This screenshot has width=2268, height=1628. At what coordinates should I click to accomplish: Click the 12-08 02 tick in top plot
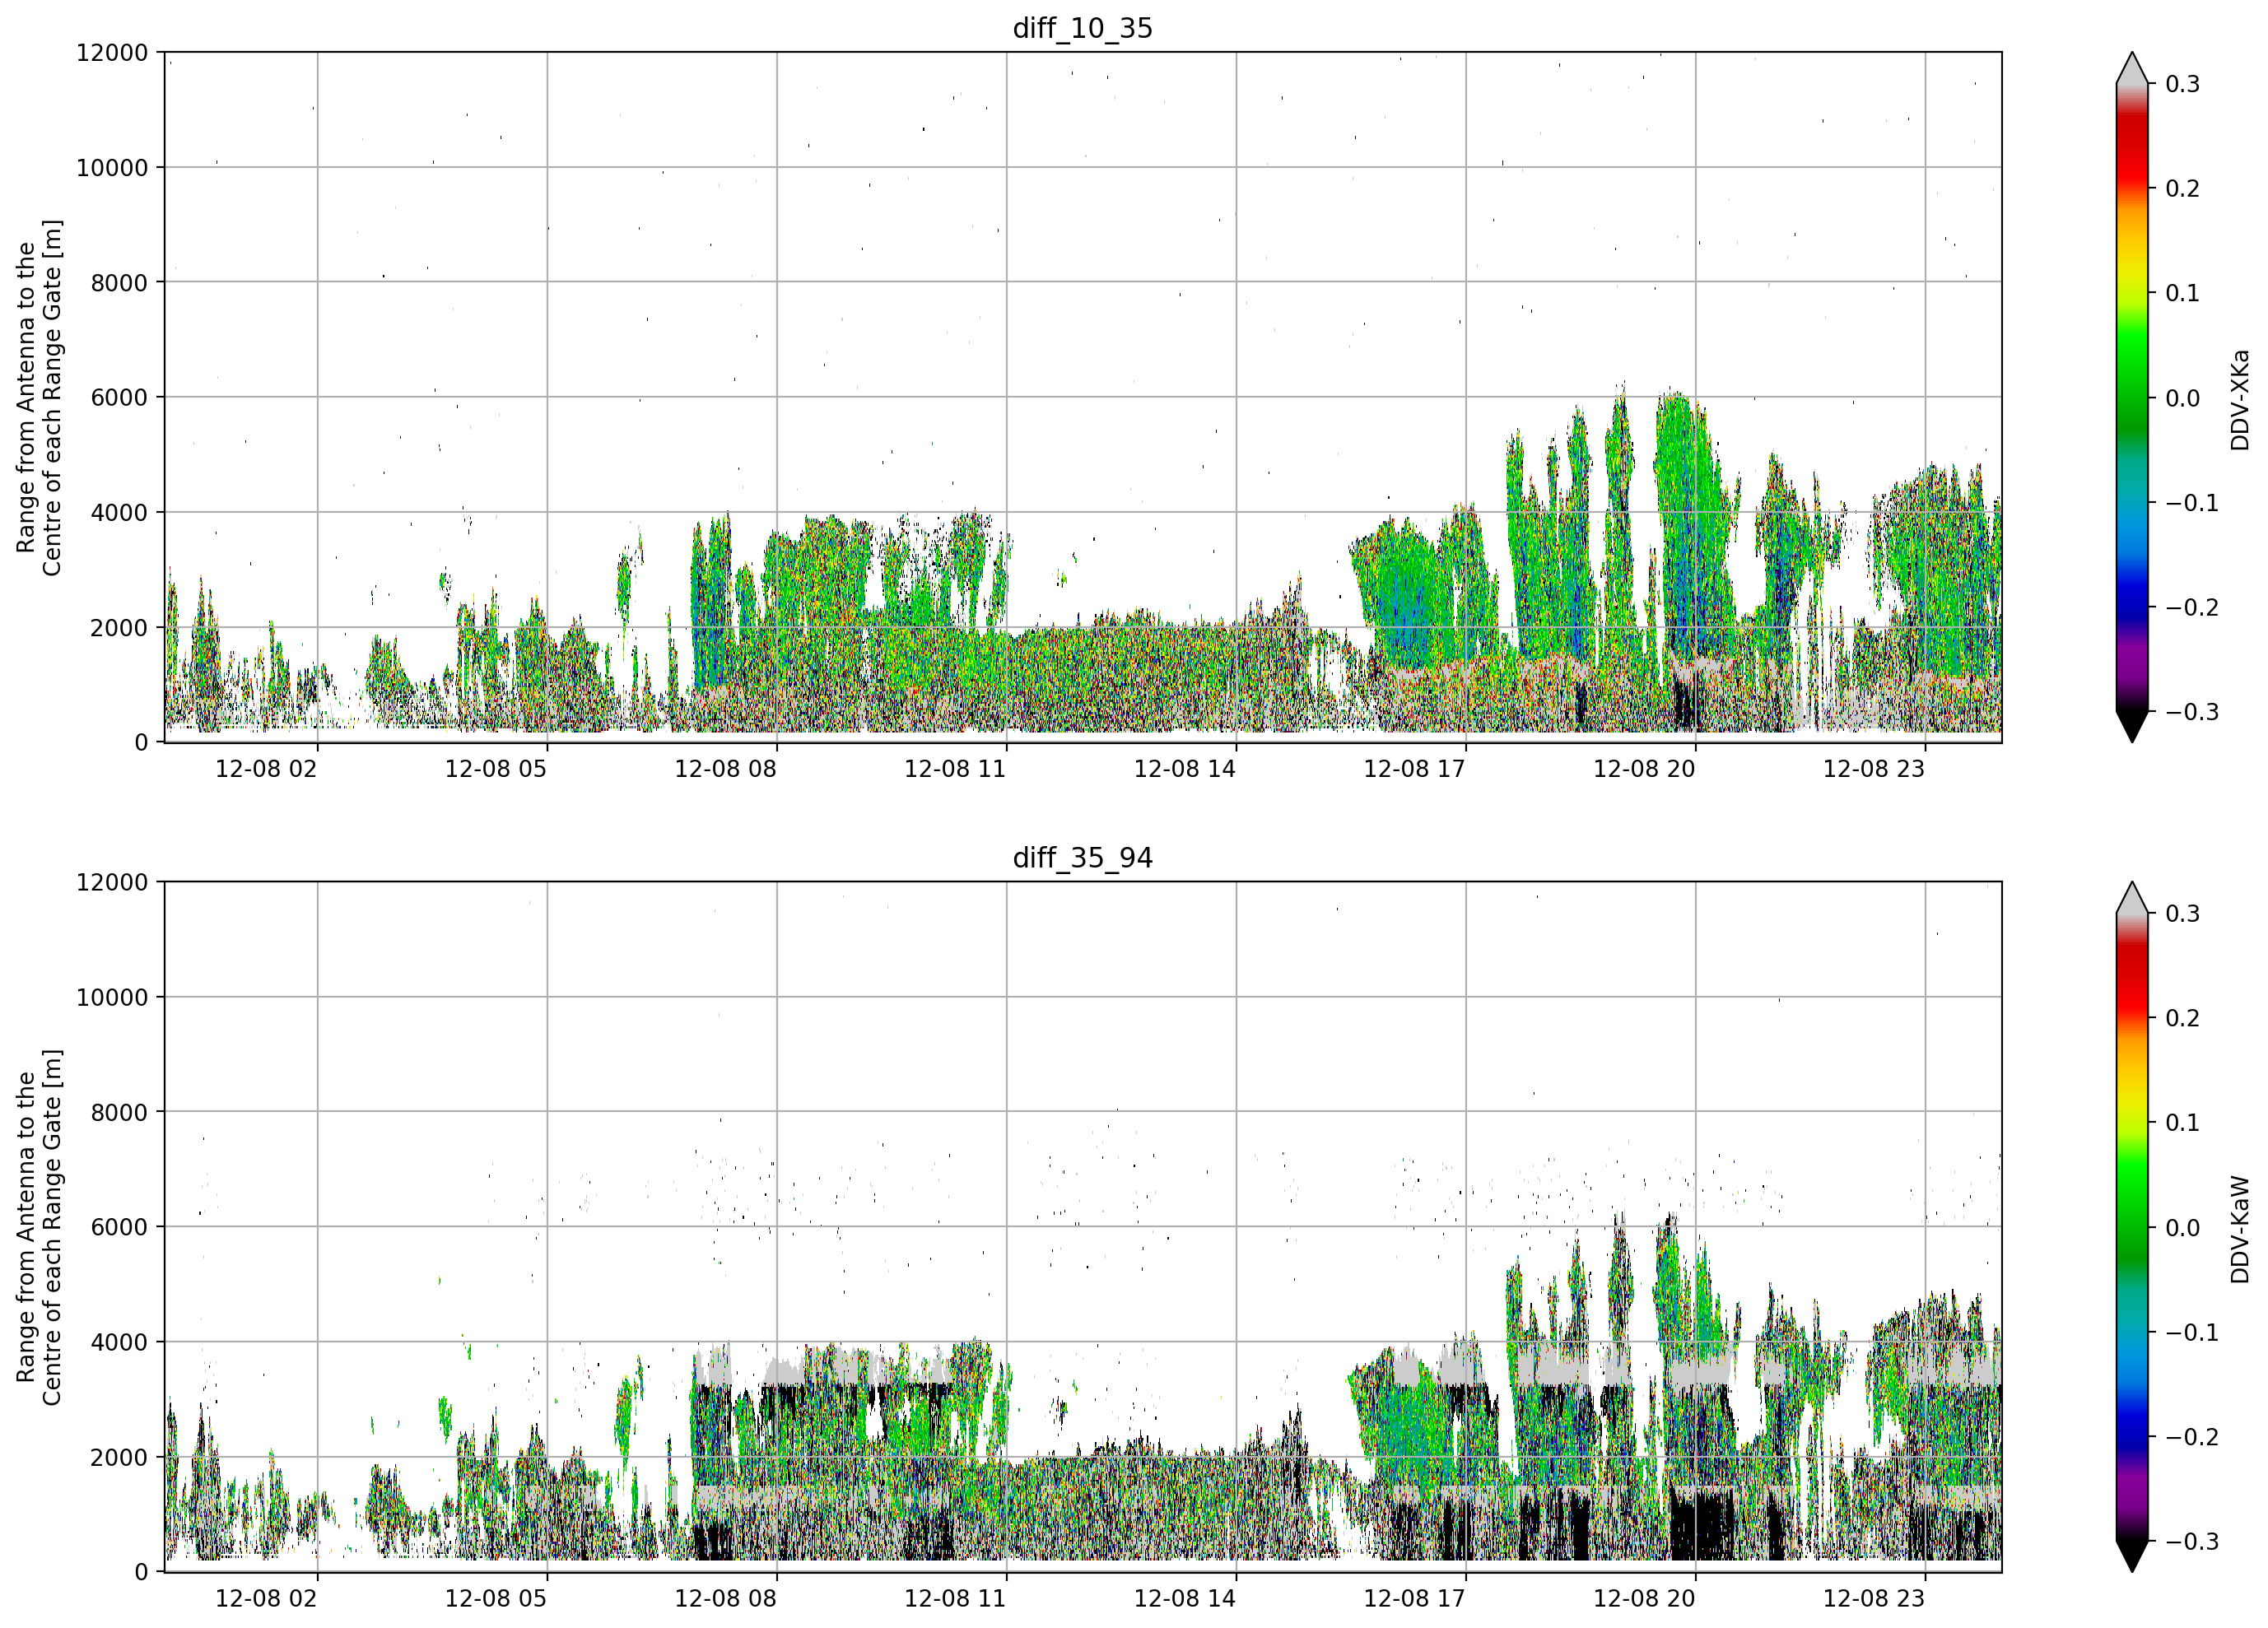(x=266, y=769)
